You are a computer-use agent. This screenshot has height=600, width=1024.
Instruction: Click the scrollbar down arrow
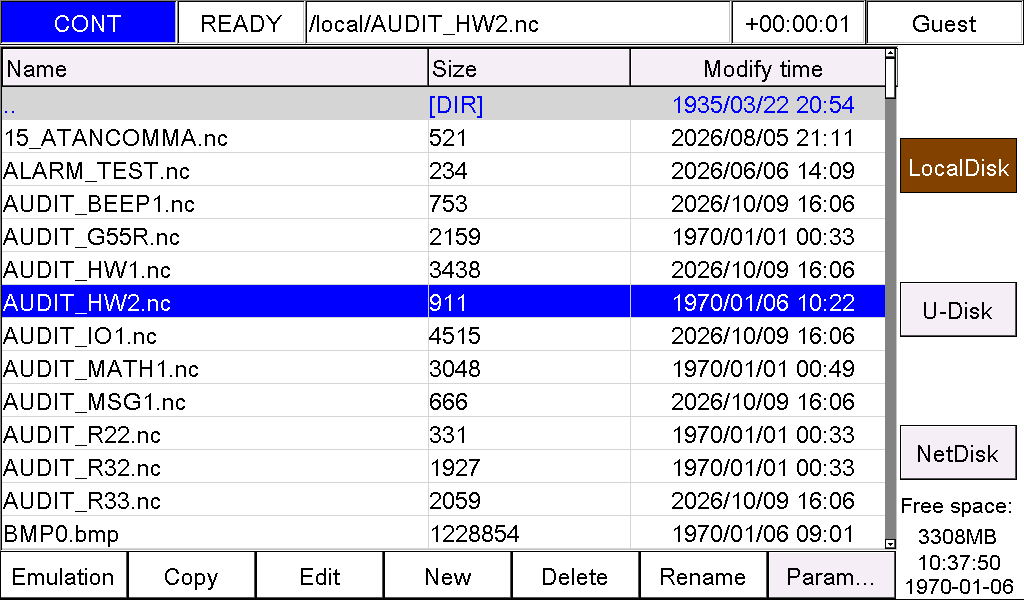(x=890, y=543)
